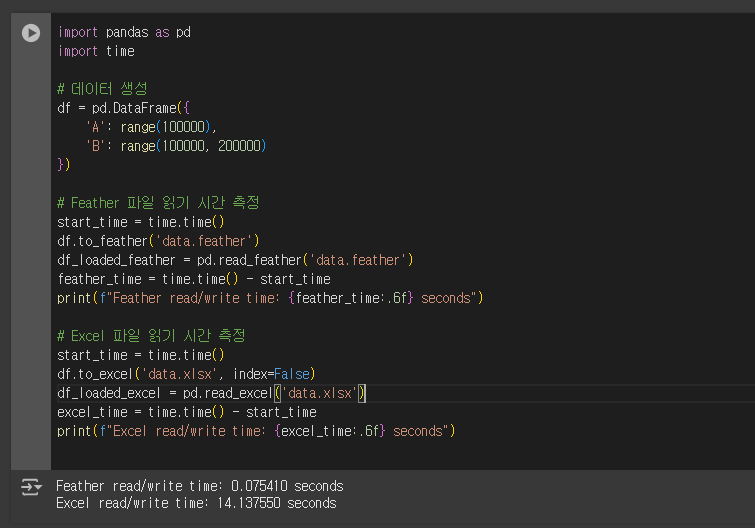755x528 pixels.
Task: Click the 'import time' line
Action: (x=96, y=51)
